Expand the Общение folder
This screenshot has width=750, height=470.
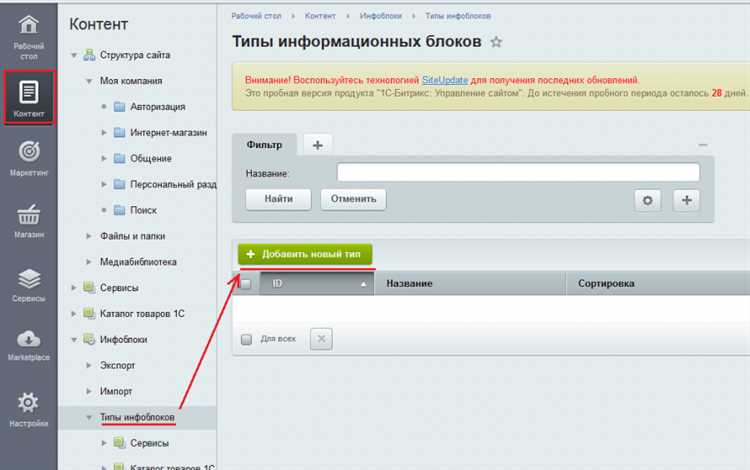104,158
